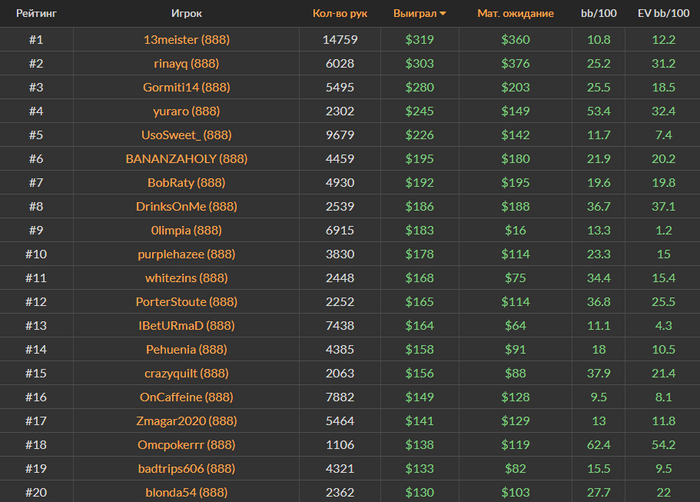Select hands count 6028
700x502 pixels.
click(340, 63)
